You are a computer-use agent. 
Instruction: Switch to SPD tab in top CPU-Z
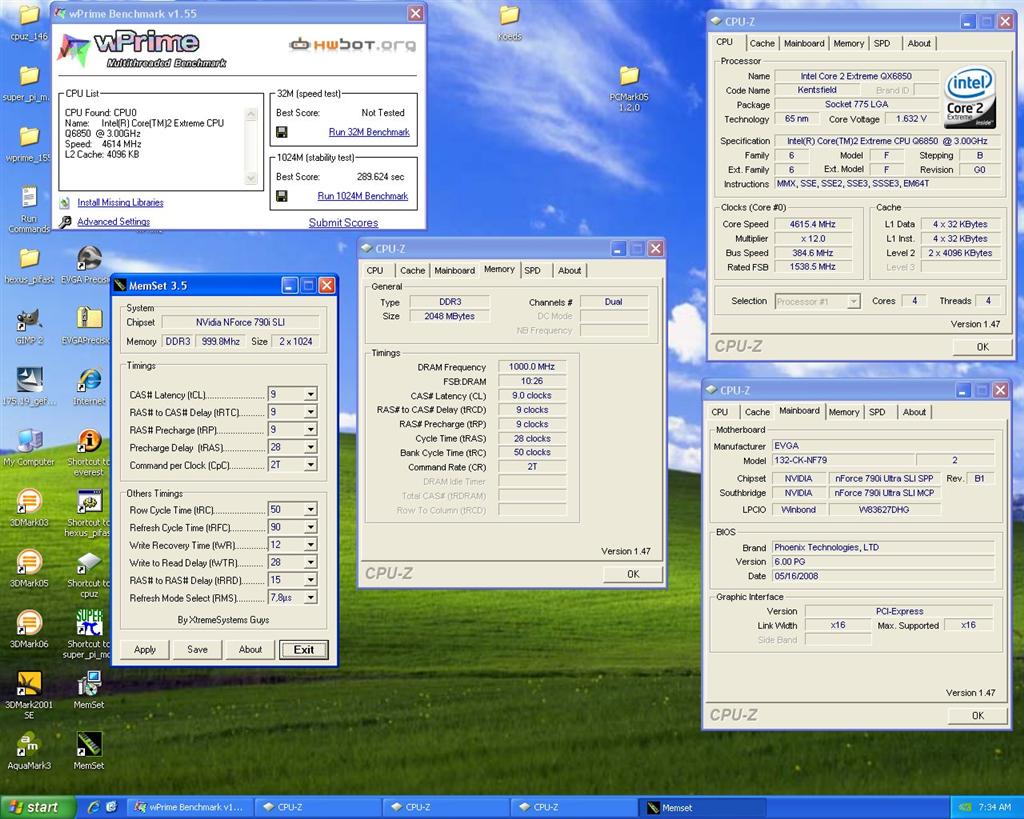point(882,43)
